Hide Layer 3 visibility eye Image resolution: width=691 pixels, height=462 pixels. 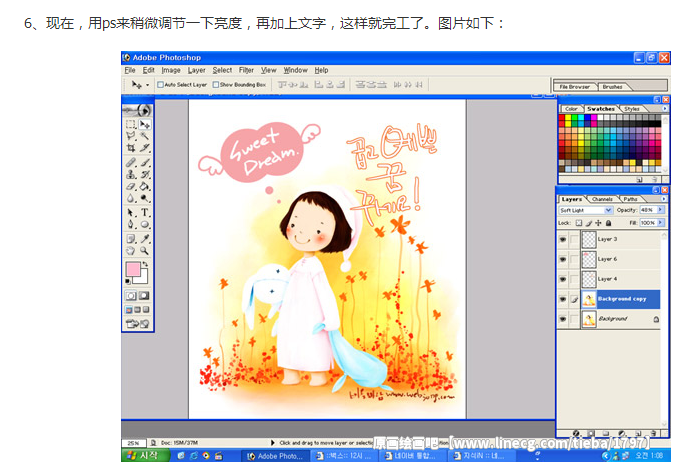[563, 239]
